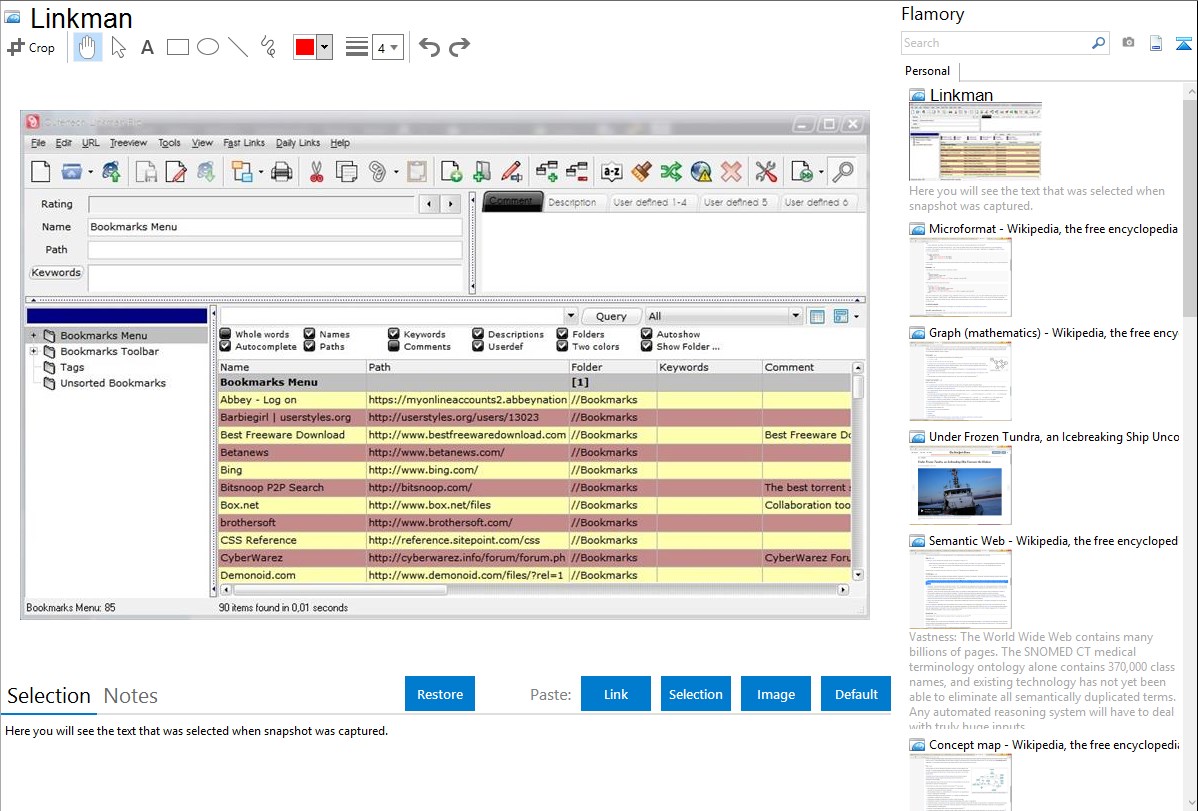The height and width of the screenshot is (811, 1198).
Task: Activate the hand pan tool
Action: pos(88,47)
